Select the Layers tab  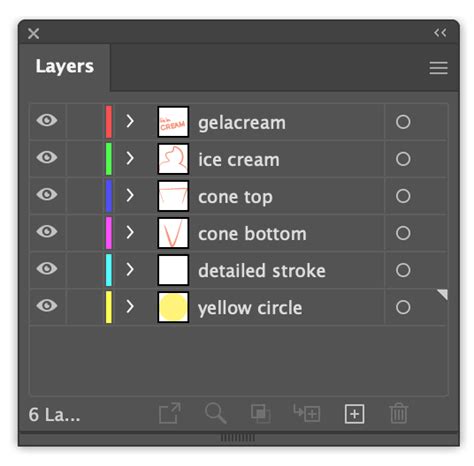65,66
